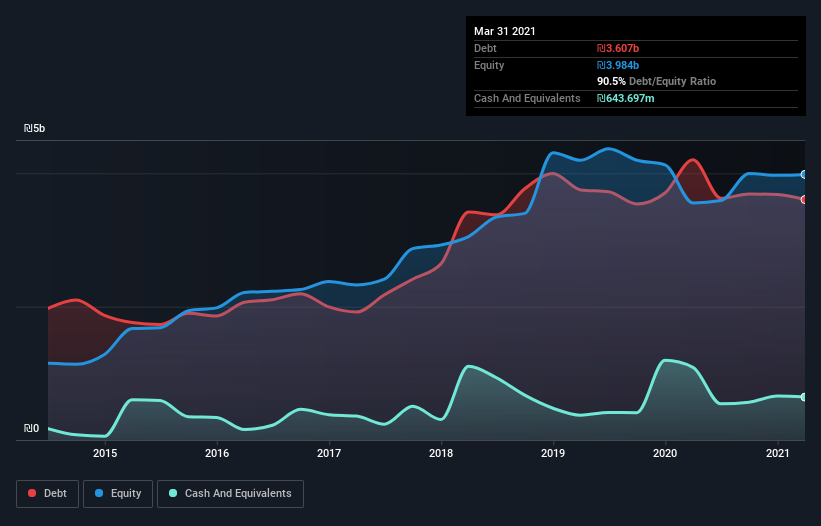Click the ₪643.697m cash value
Image resolution: width=821 pixels, height=526 pixels.
click(x=626, y=98)
